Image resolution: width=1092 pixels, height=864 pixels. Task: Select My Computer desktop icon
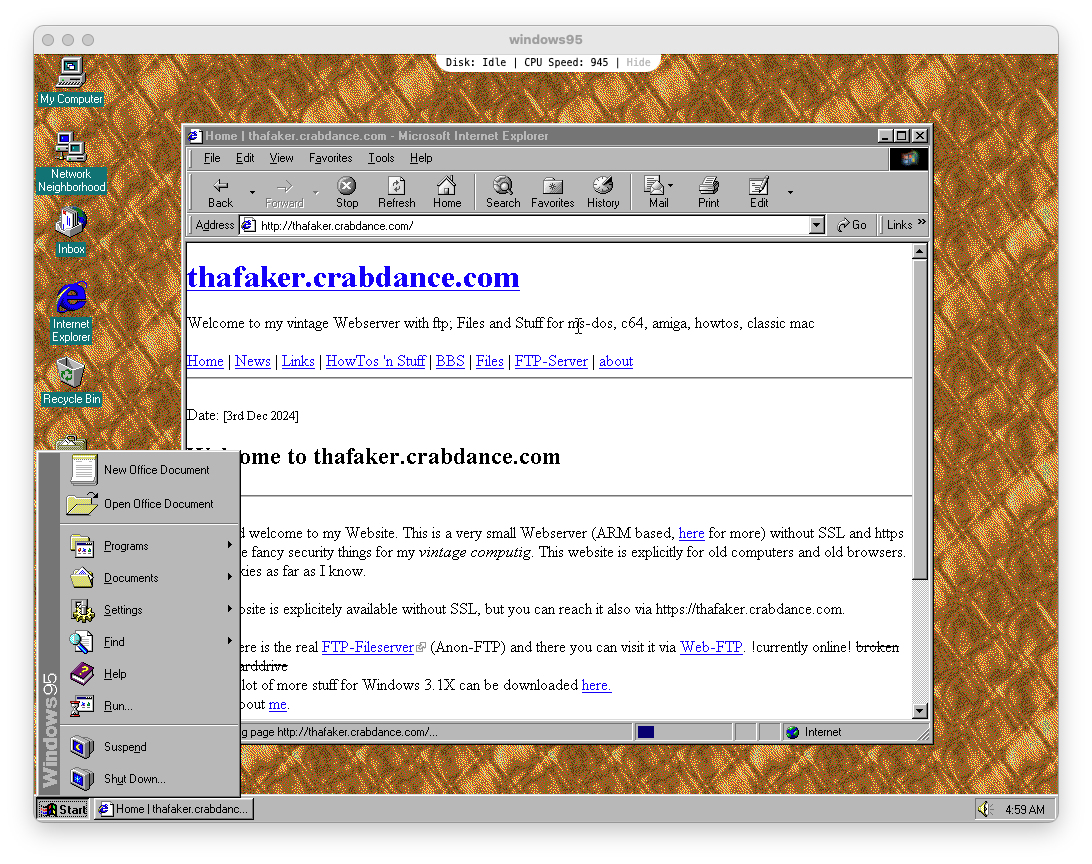70,75
